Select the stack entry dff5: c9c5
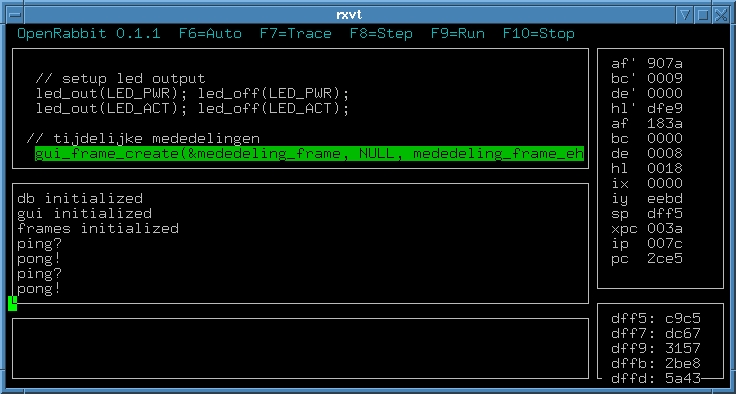Image resolution: width=736 pixels, height=394 pixels. click(x=656, y=319)
